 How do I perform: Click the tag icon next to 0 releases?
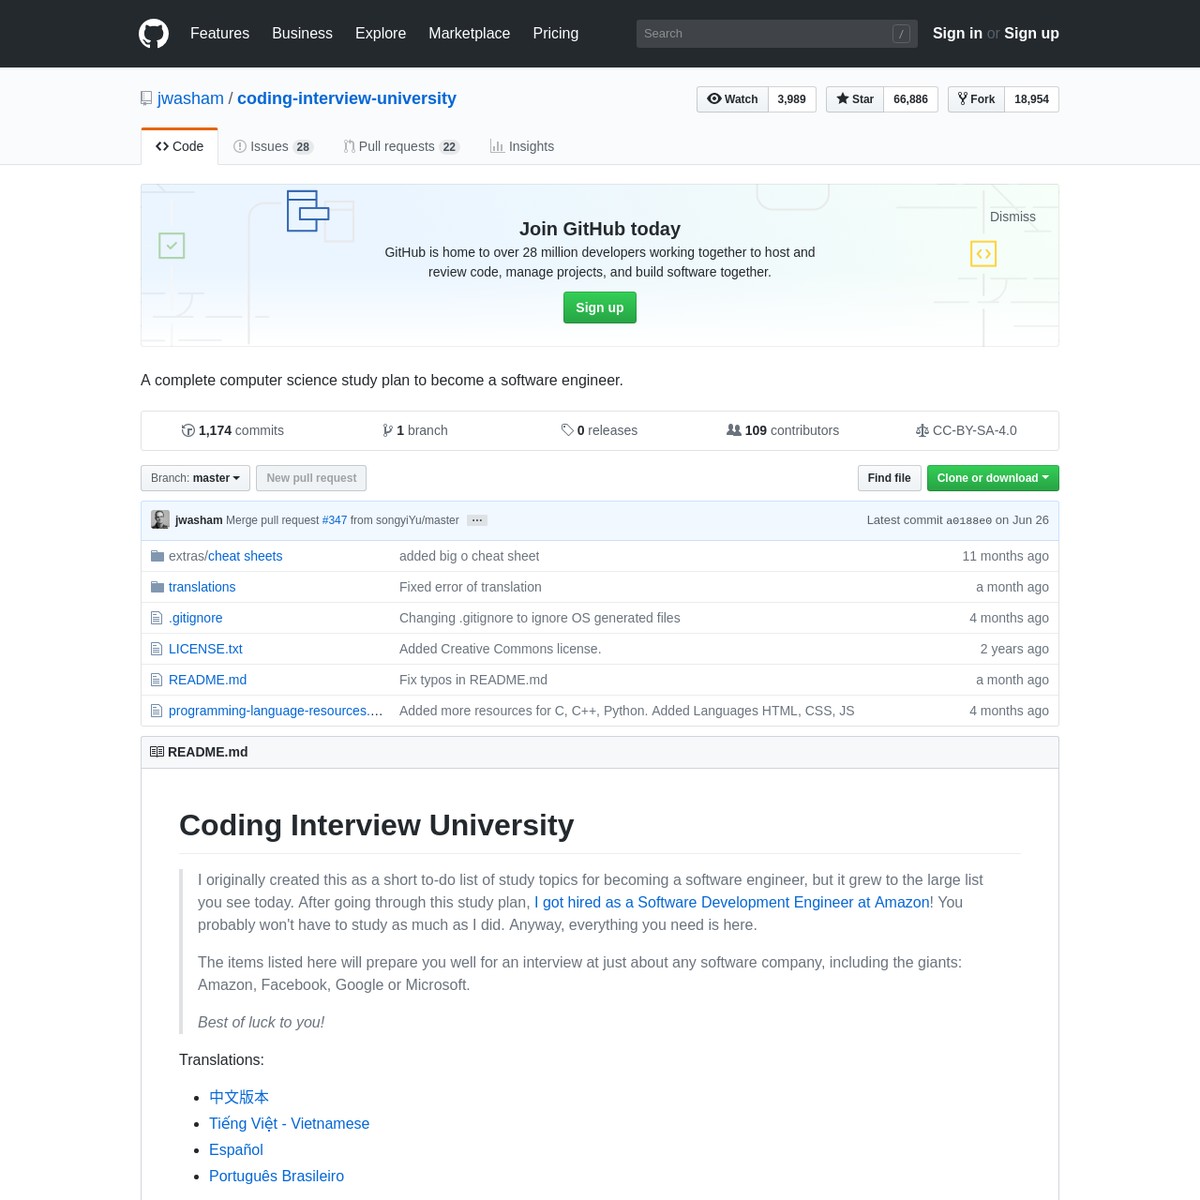[567, 430]
